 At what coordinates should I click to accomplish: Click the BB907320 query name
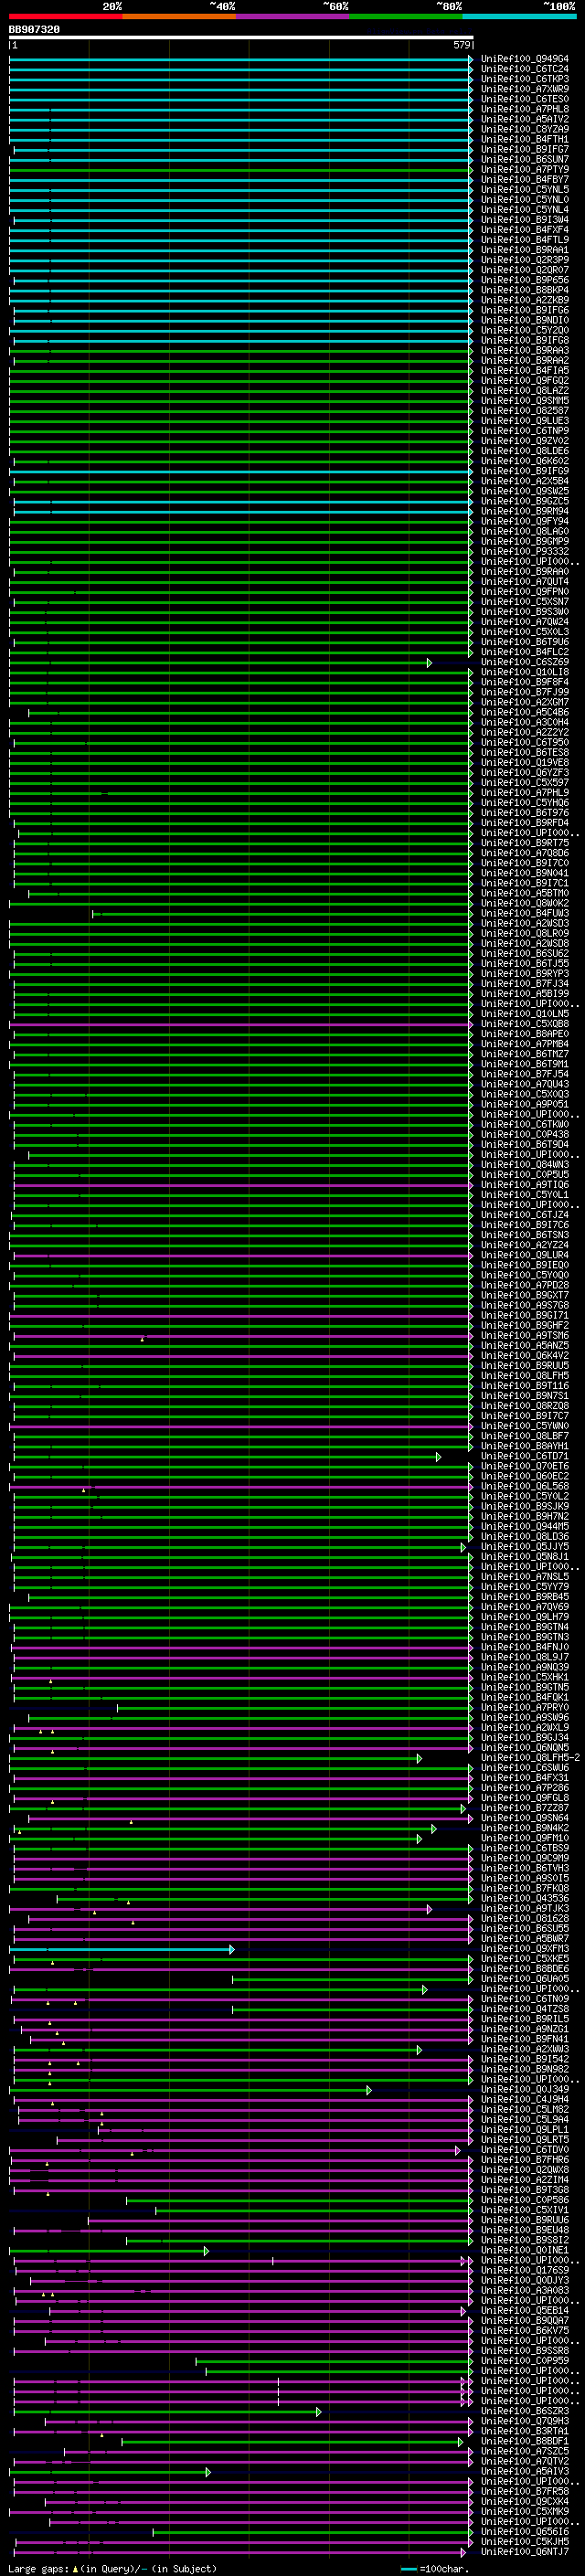[34, 30]
